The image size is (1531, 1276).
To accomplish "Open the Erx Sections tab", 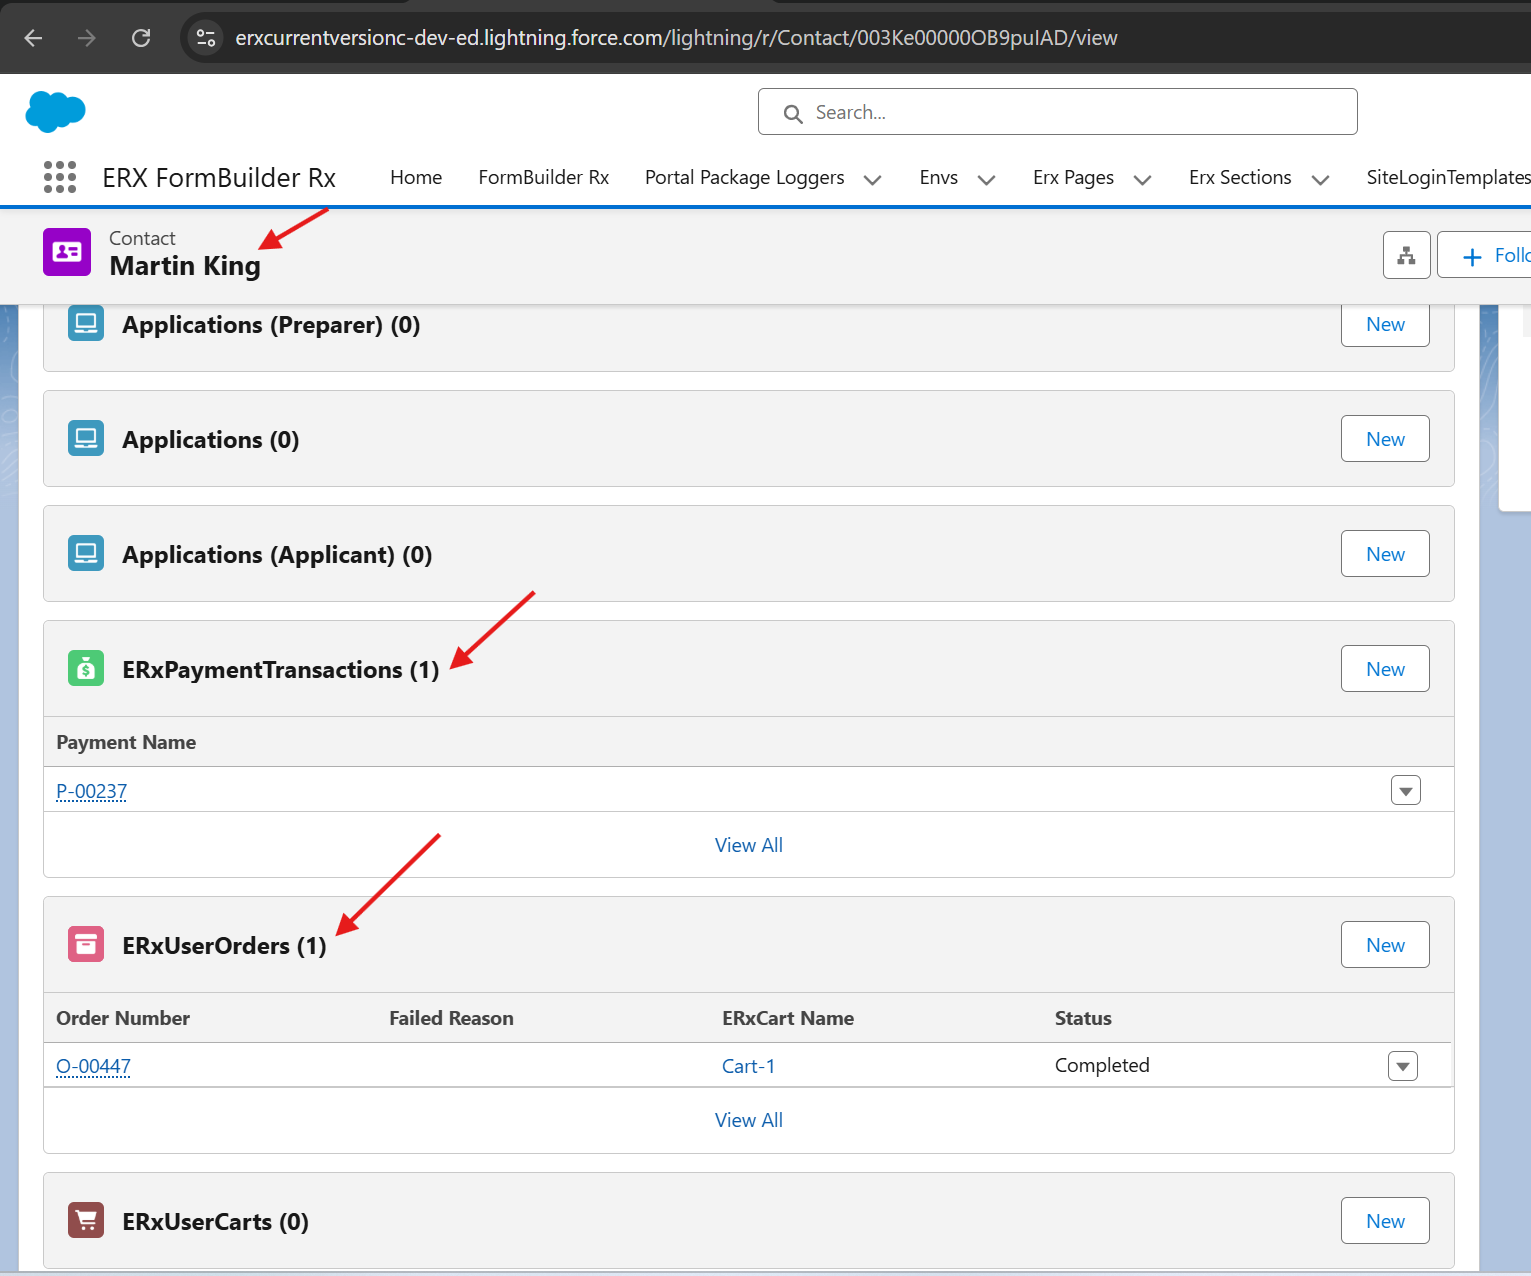I will coord(1240,177).
